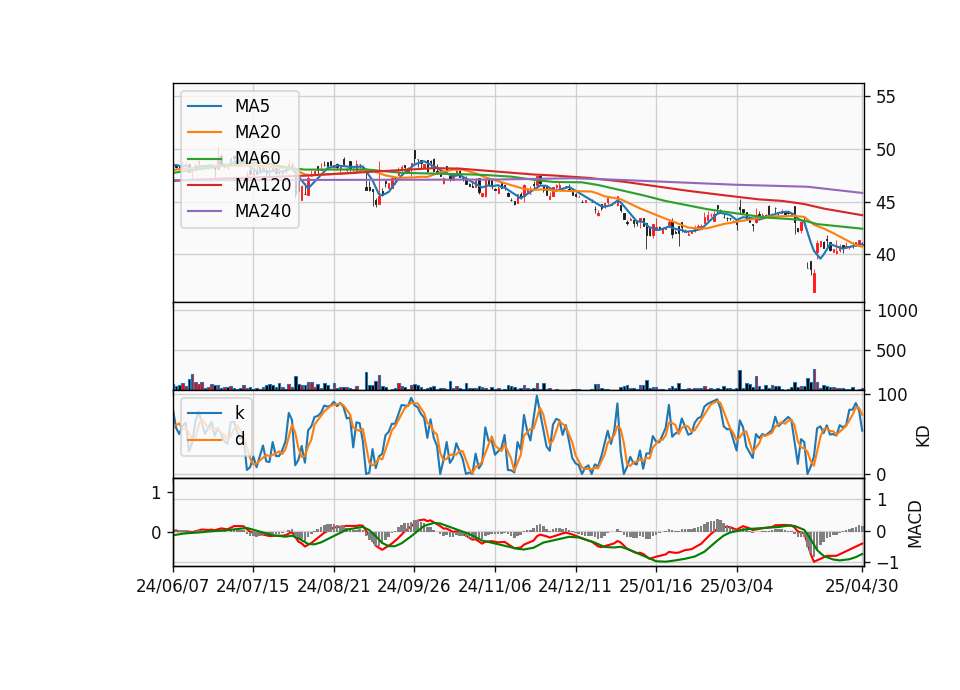This screenshot has height=690, width=960.
Task: Click the MA120 legend label
Action: [x=263, y=184]
